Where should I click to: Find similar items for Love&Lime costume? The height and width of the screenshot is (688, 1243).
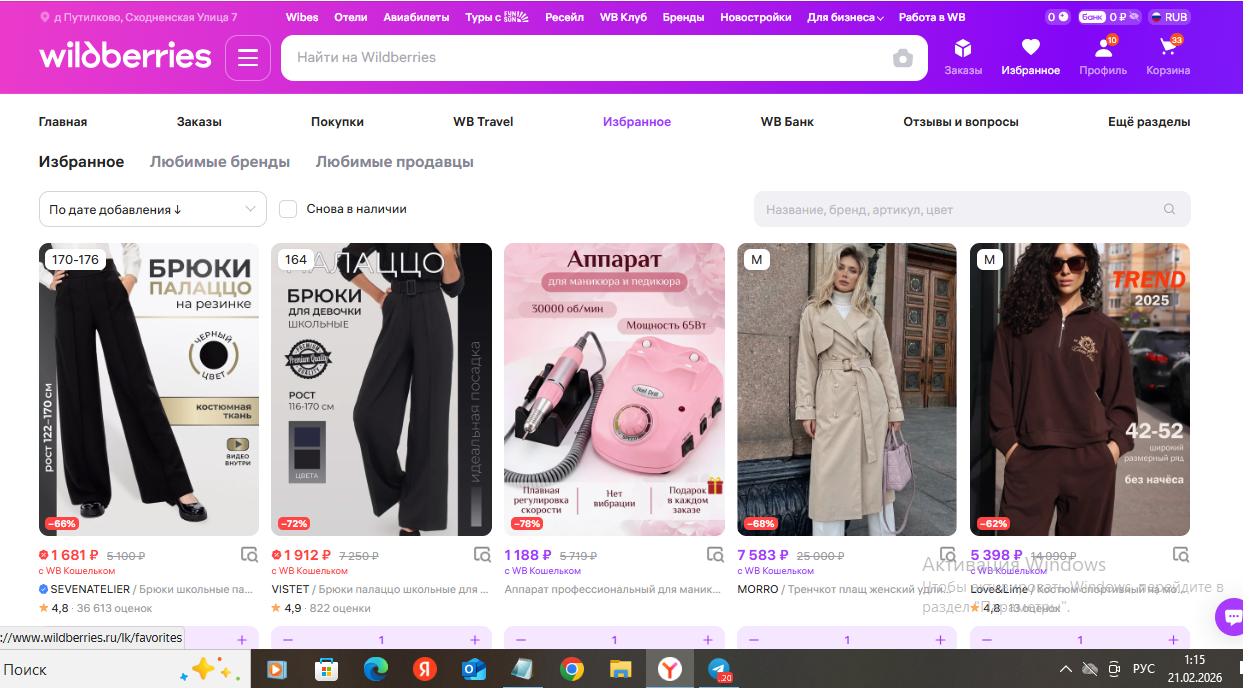pyautogui.click(x=1181, y=554)
